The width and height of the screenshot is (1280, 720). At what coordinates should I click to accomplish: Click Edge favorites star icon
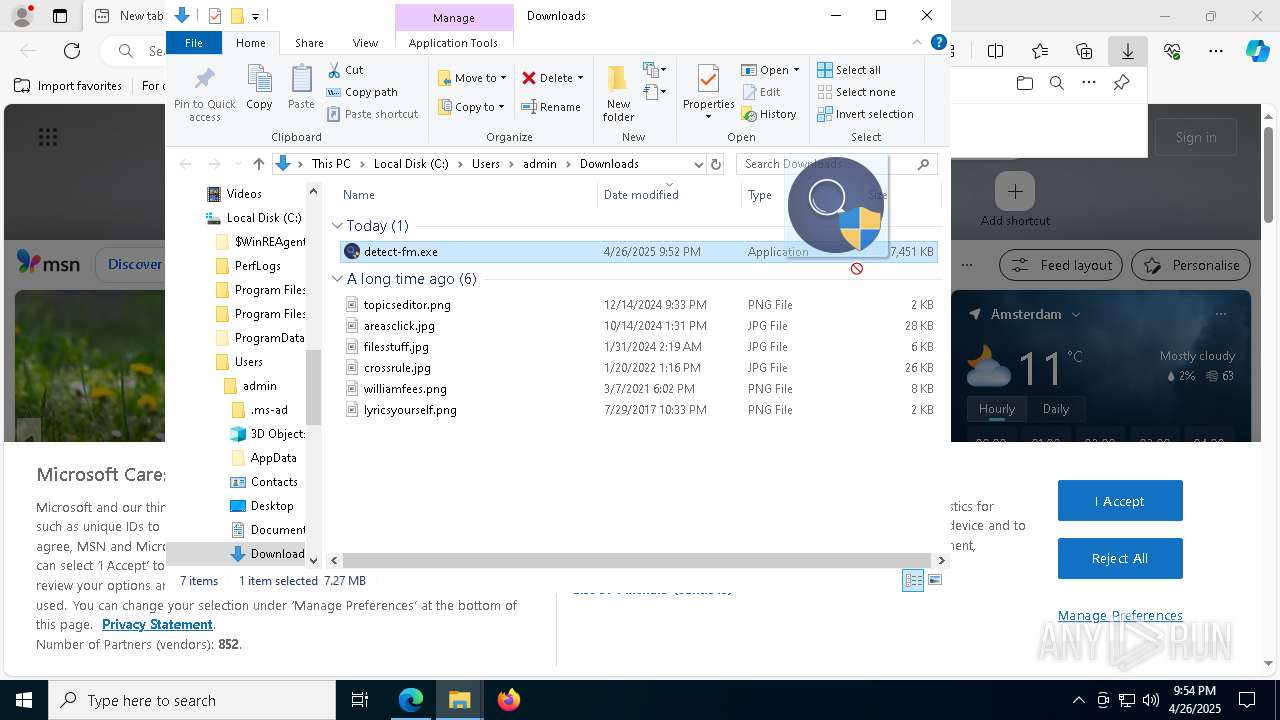click(1040, 51)
